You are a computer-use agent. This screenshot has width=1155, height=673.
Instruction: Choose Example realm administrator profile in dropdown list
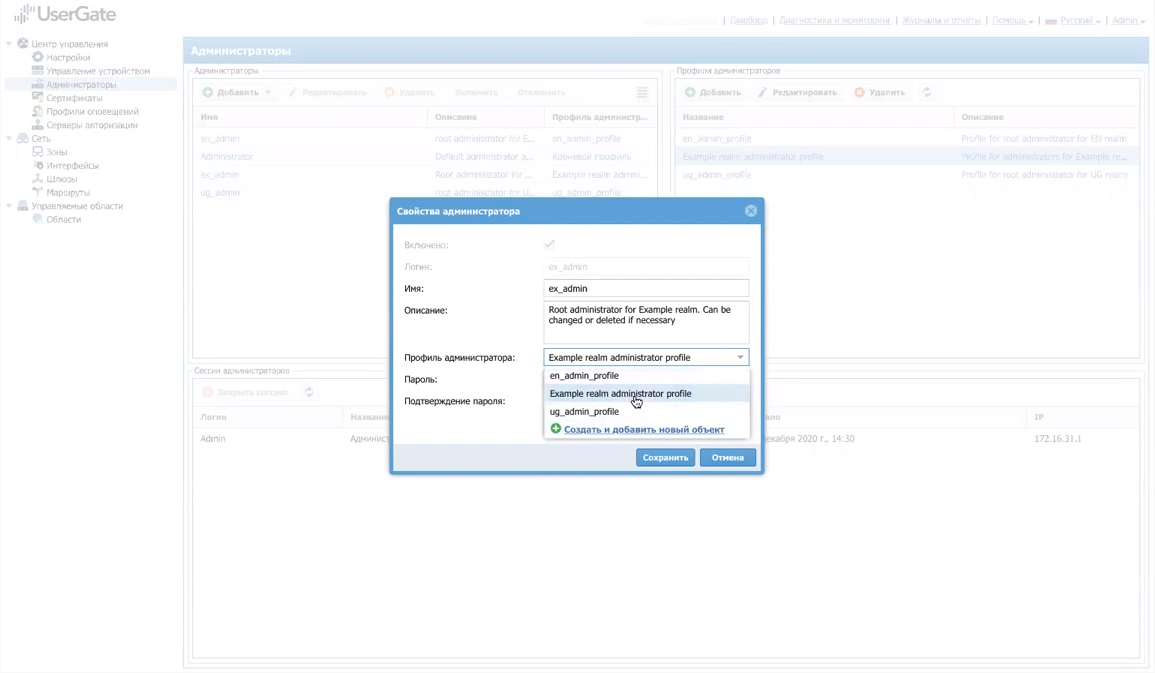click(647, 393)
